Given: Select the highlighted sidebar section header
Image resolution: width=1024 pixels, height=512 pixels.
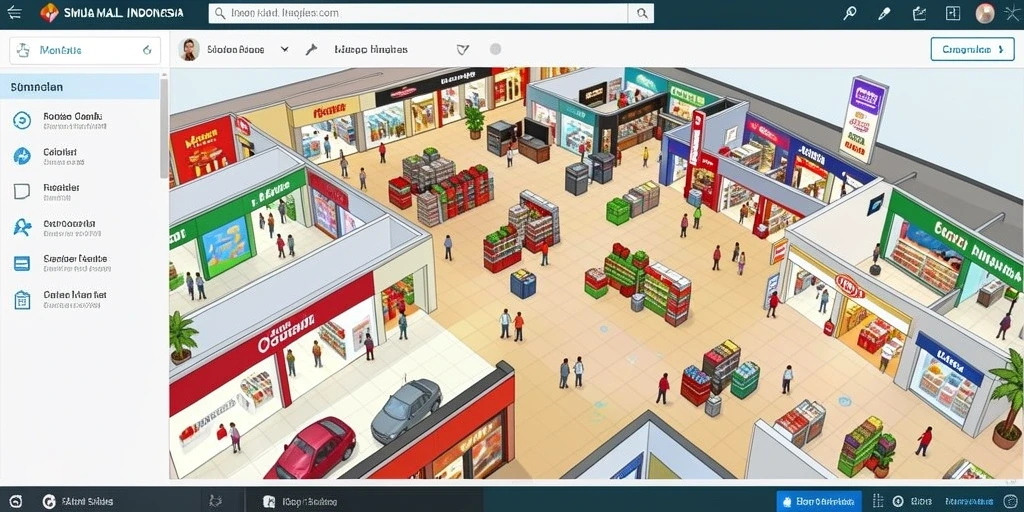Looking at the screenshot, I should coord(80,86).
